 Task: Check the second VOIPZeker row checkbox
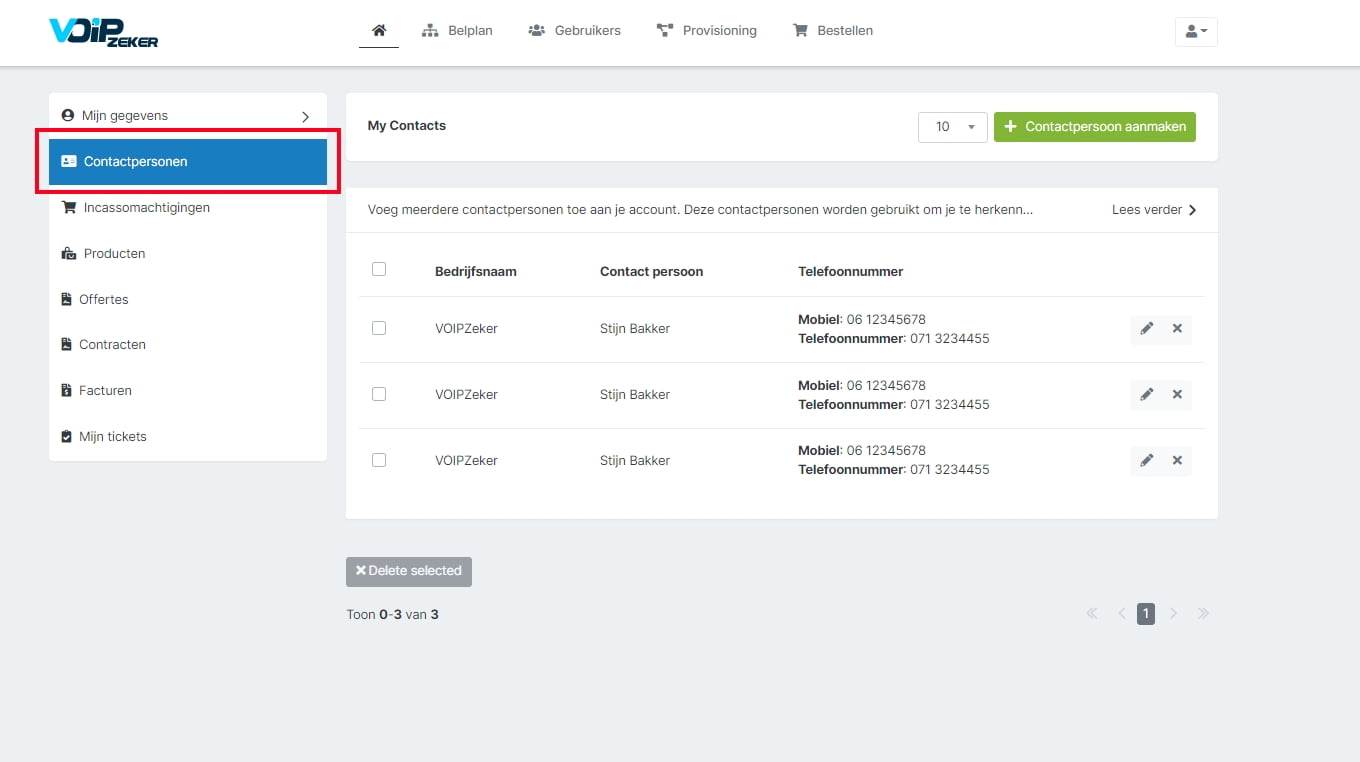pyautogui.click(x=379, y=394)
